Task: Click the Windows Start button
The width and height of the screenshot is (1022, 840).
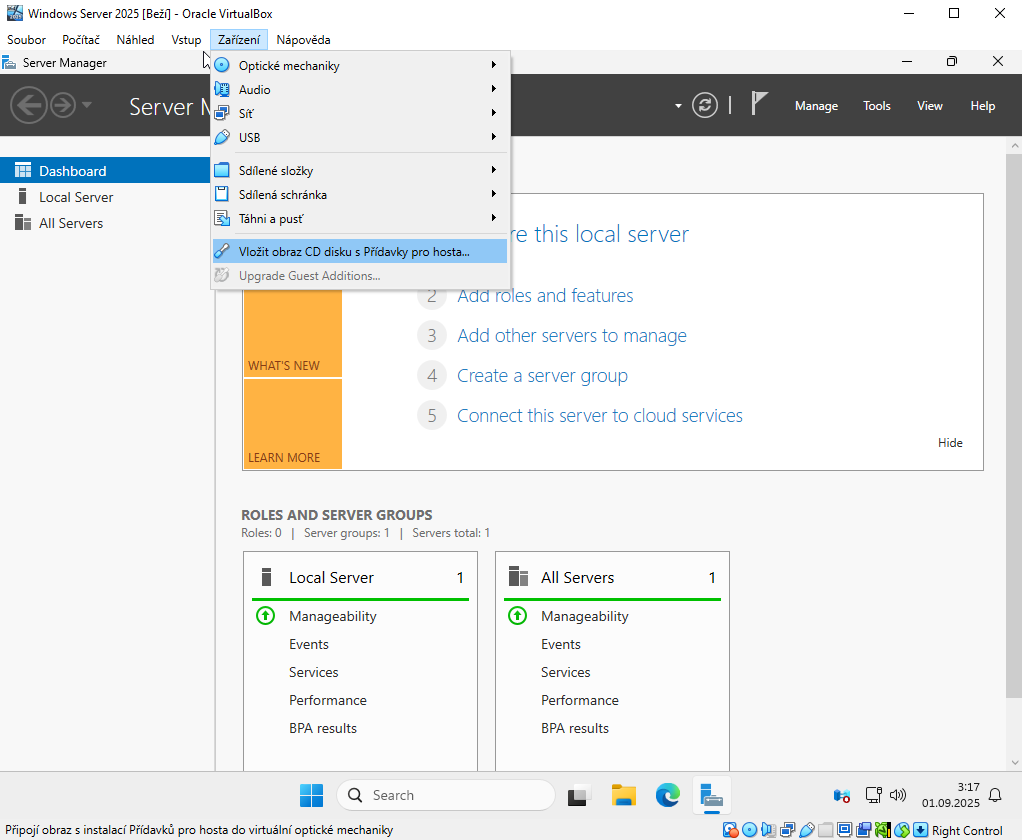Action: click(311, 795)
